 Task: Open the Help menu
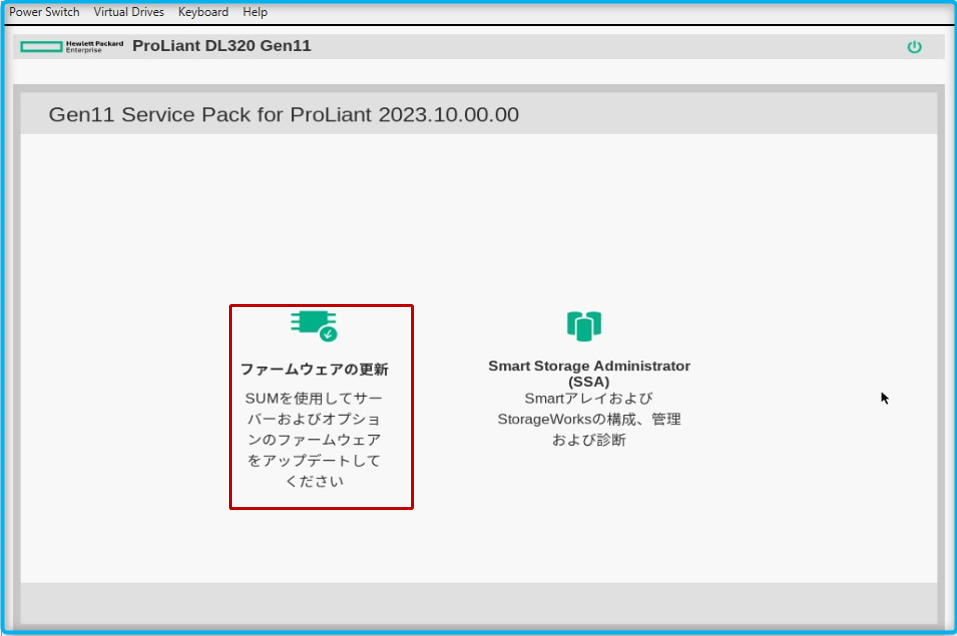click(x=255, y=12)
